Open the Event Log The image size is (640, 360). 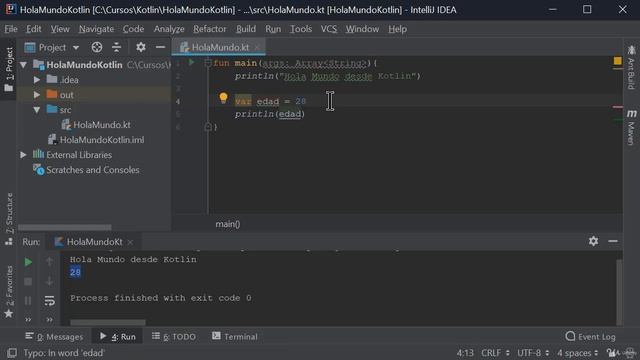tap(590, 337)
